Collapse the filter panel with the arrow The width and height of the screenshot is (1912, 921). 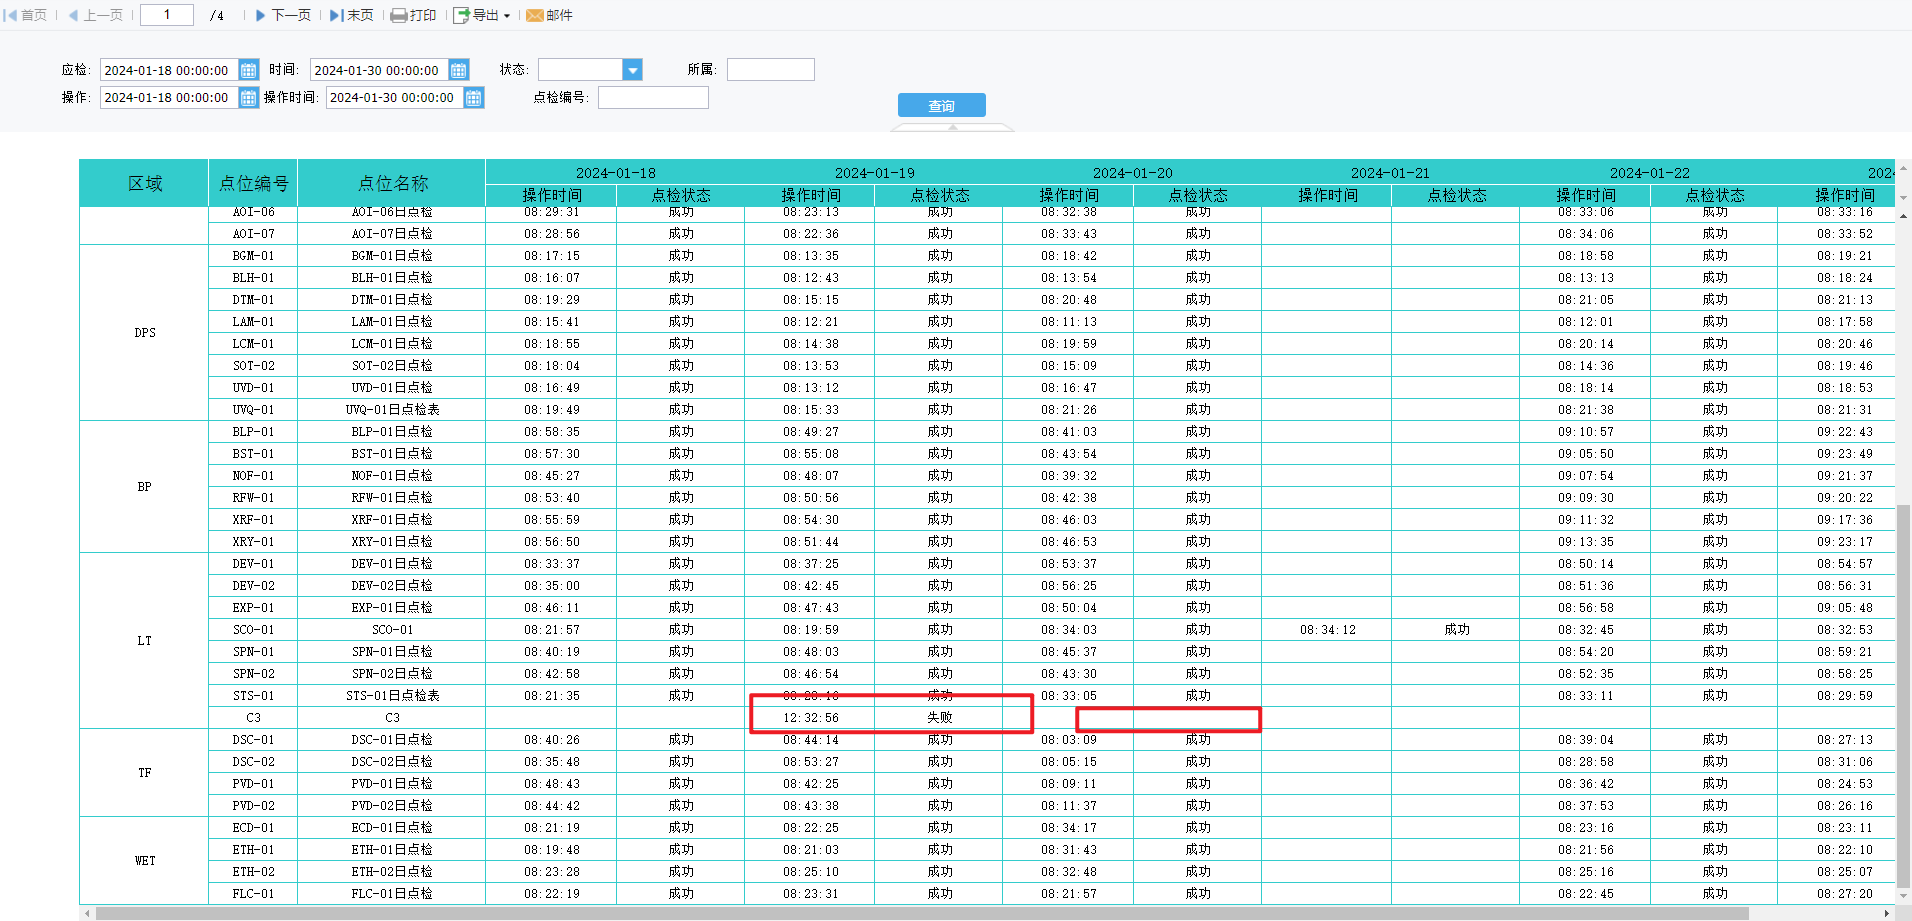click(952, 127)
